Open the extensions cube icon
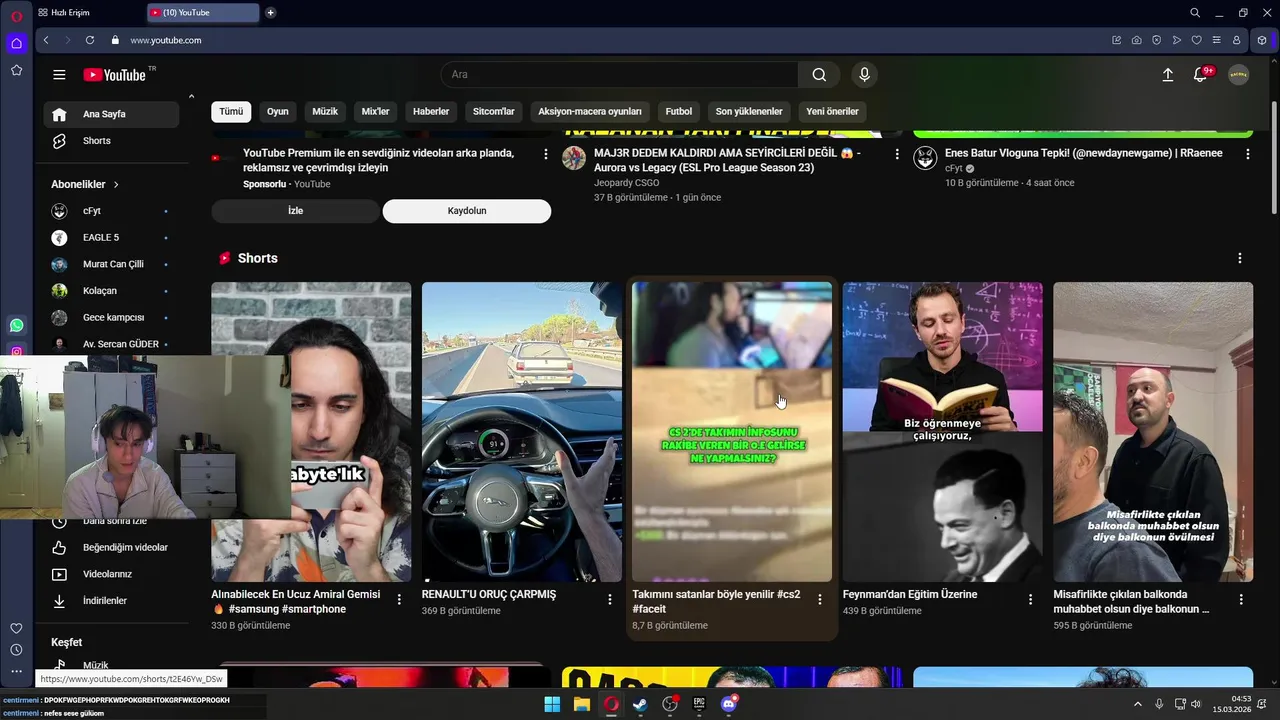This screenshot has height=720, width=1280. (x=1262, y=40)
